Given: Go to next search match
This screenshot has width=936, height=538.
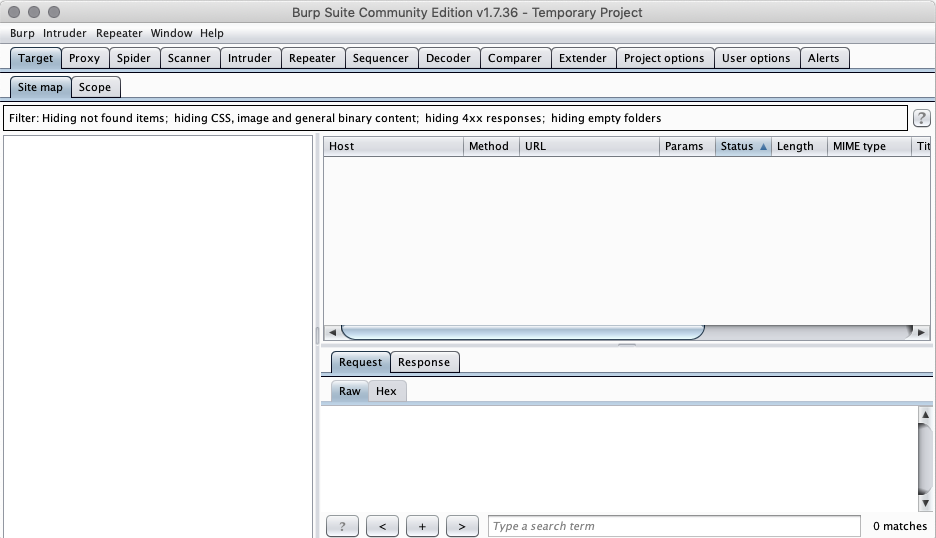Looking at the screenshot, I should pyautogui.click(x=462, y=526).
